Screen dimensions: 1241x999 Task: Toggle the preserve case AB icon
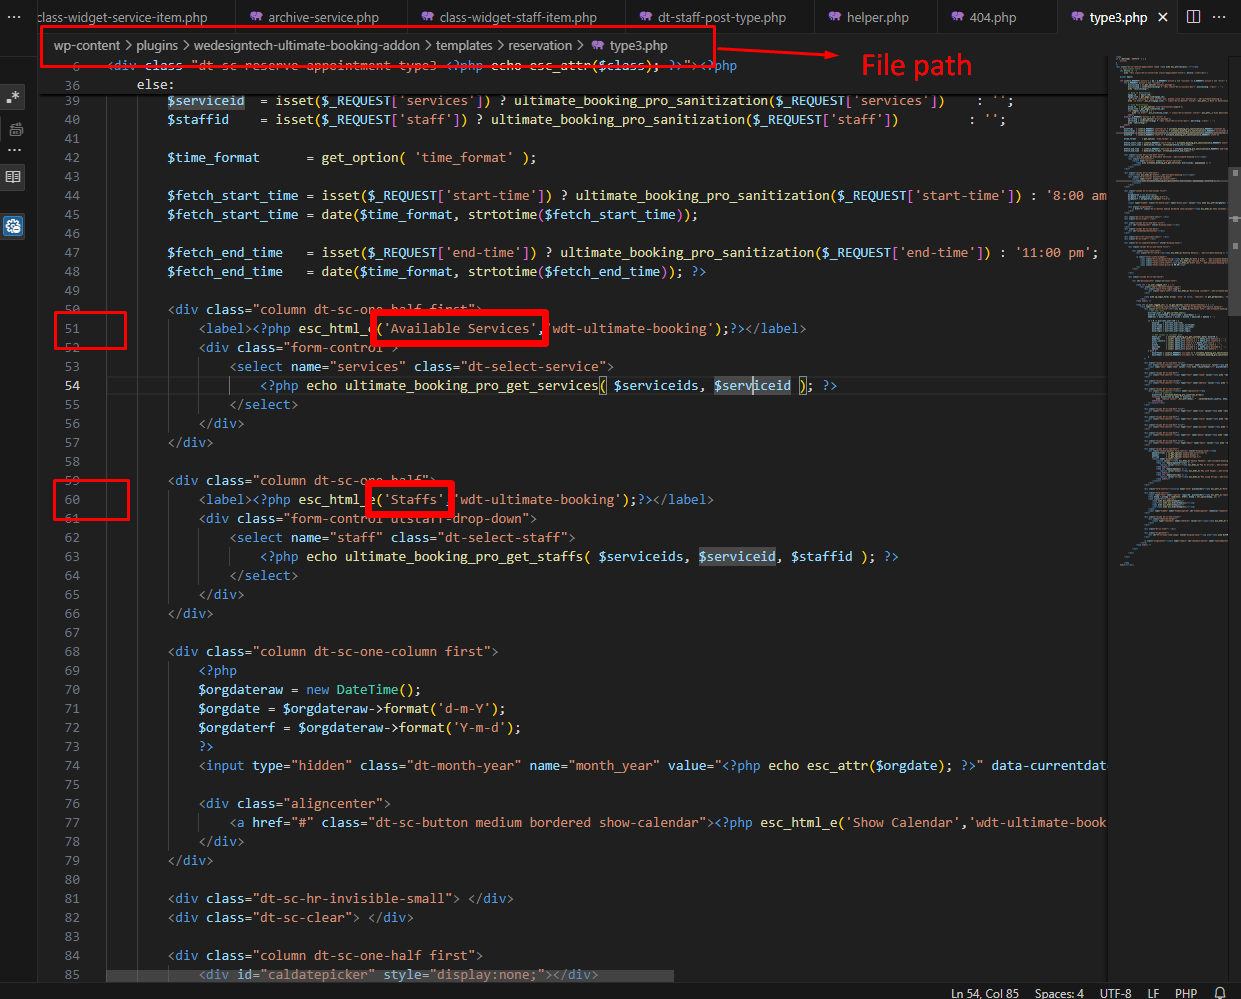pos(14,129)
